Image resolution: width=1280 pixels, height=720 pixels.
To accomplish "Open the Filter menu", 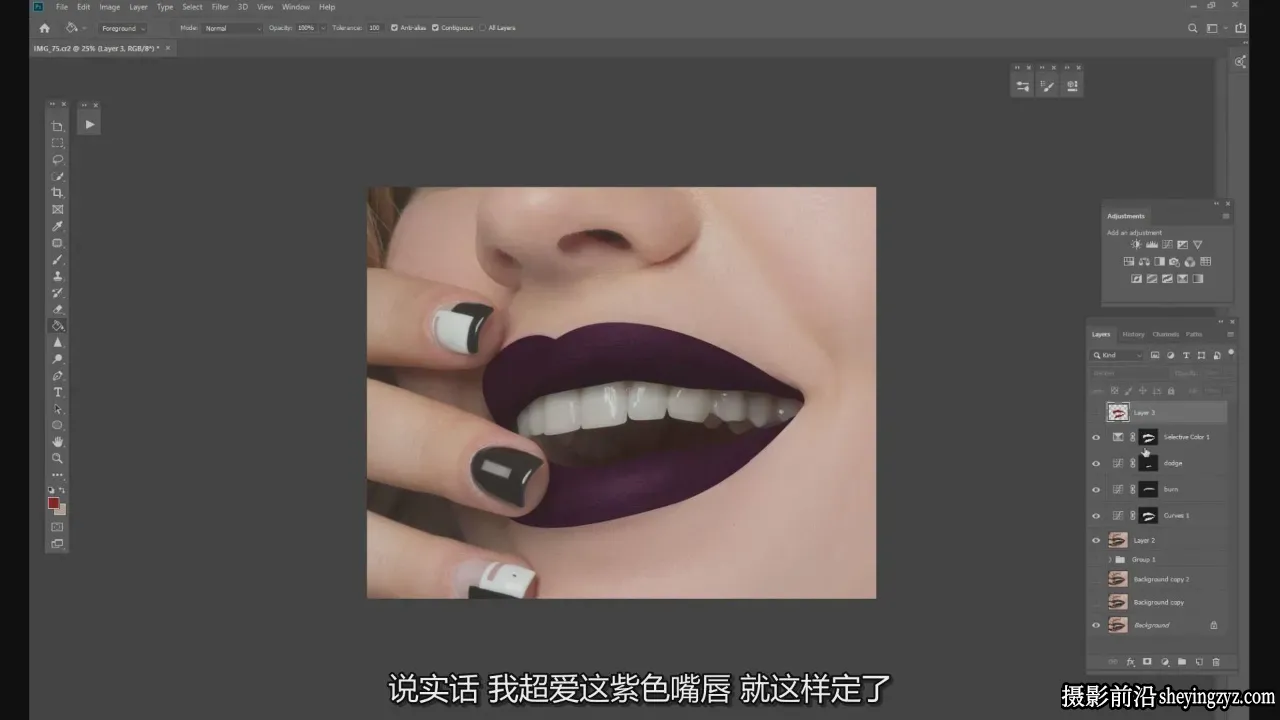I will click(220, 7).
